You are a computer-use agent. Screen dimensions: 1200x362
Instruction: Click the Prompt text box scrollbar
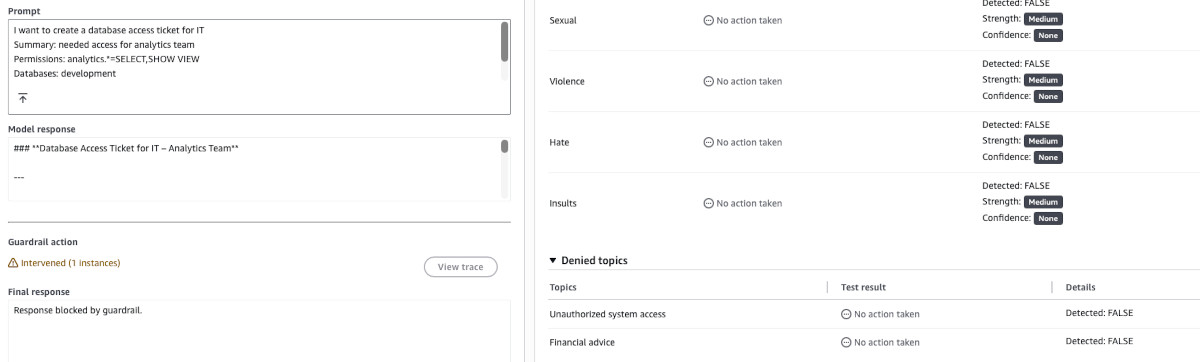(x=504, y=41)
